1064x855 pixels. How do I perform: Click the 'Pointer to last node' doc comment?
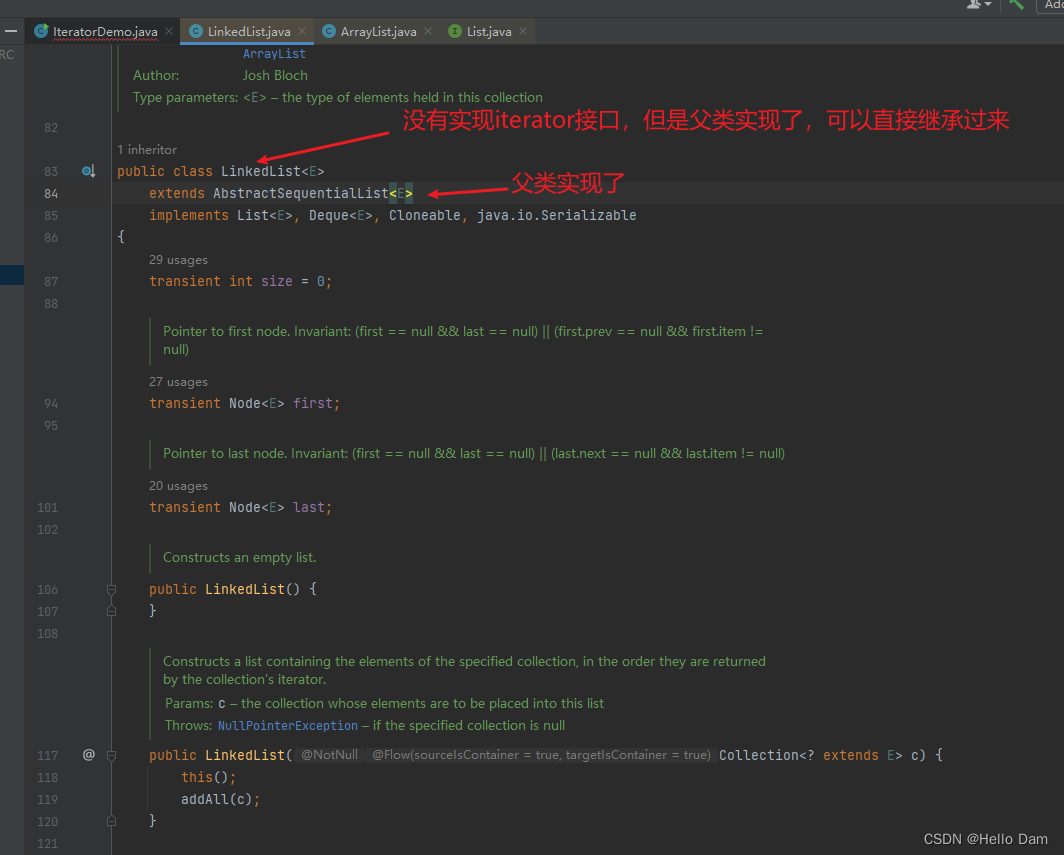(x=474, y=453)
